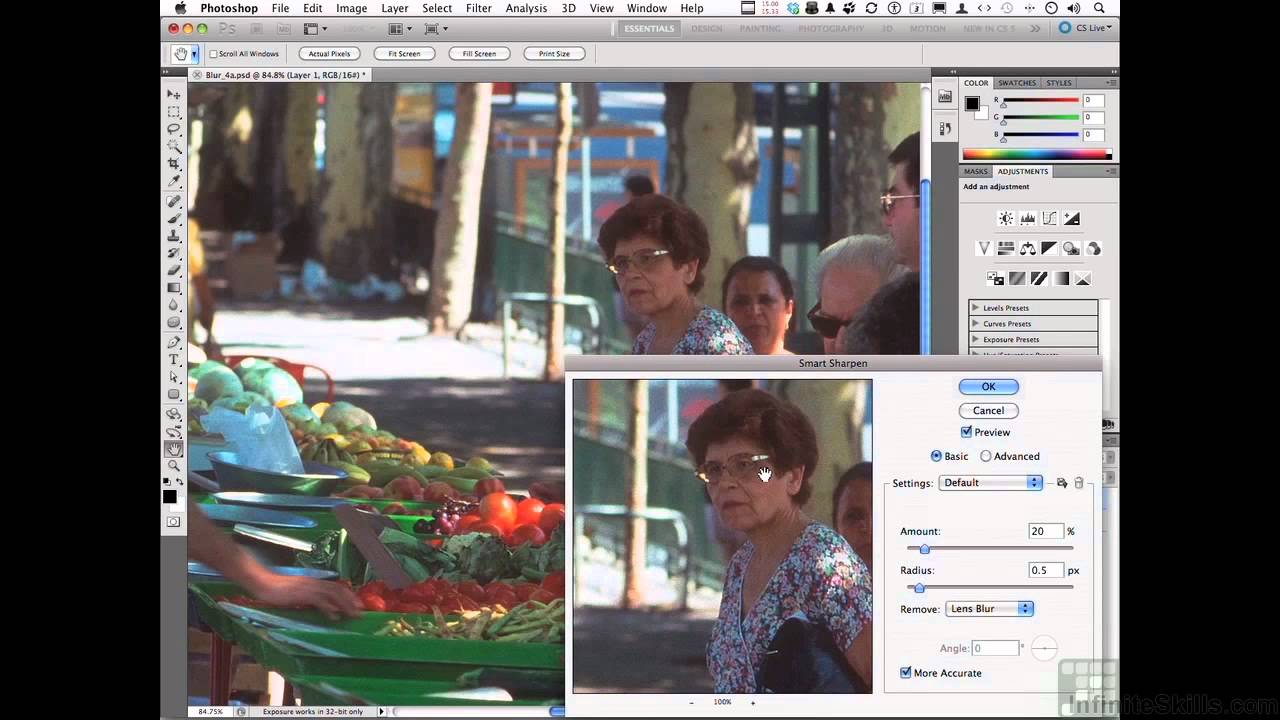Expand Levels Presets list

coord(976,308)
